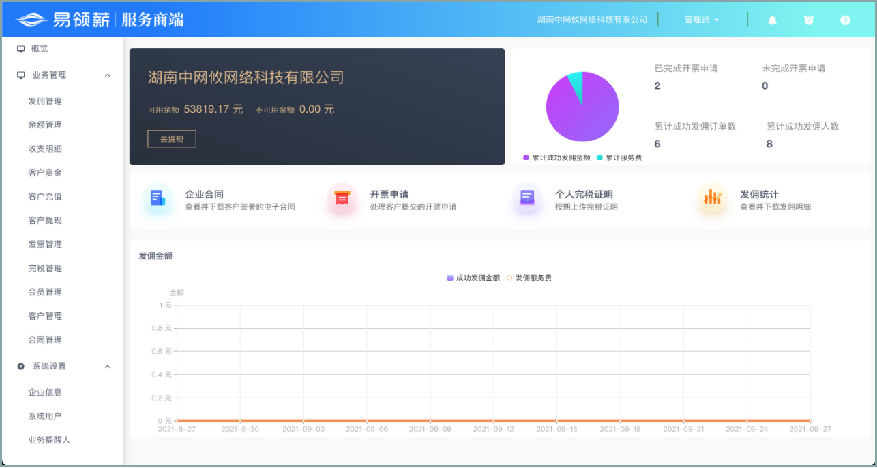Click the 概览 monitor icon in sidebar
Screen dimensions: 877x468
(21, 49)
